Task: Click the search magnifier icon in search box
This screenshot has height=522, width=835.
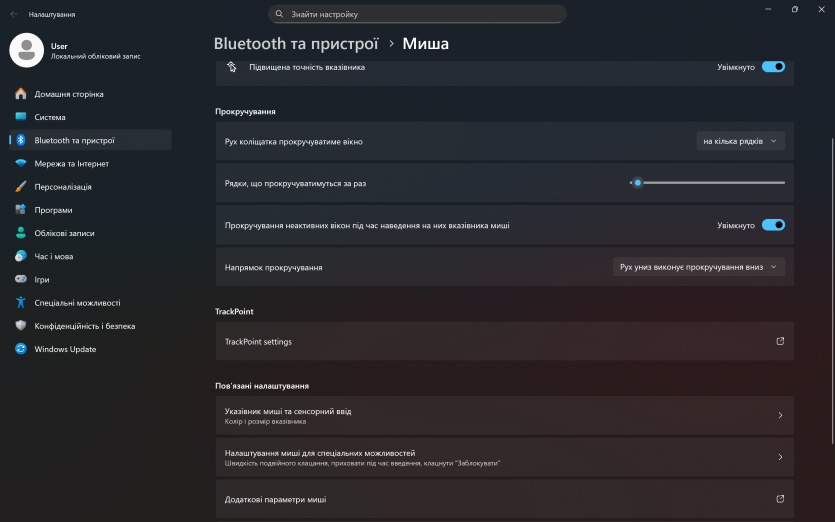Action: pyautogui.click(x=279, y=15)
